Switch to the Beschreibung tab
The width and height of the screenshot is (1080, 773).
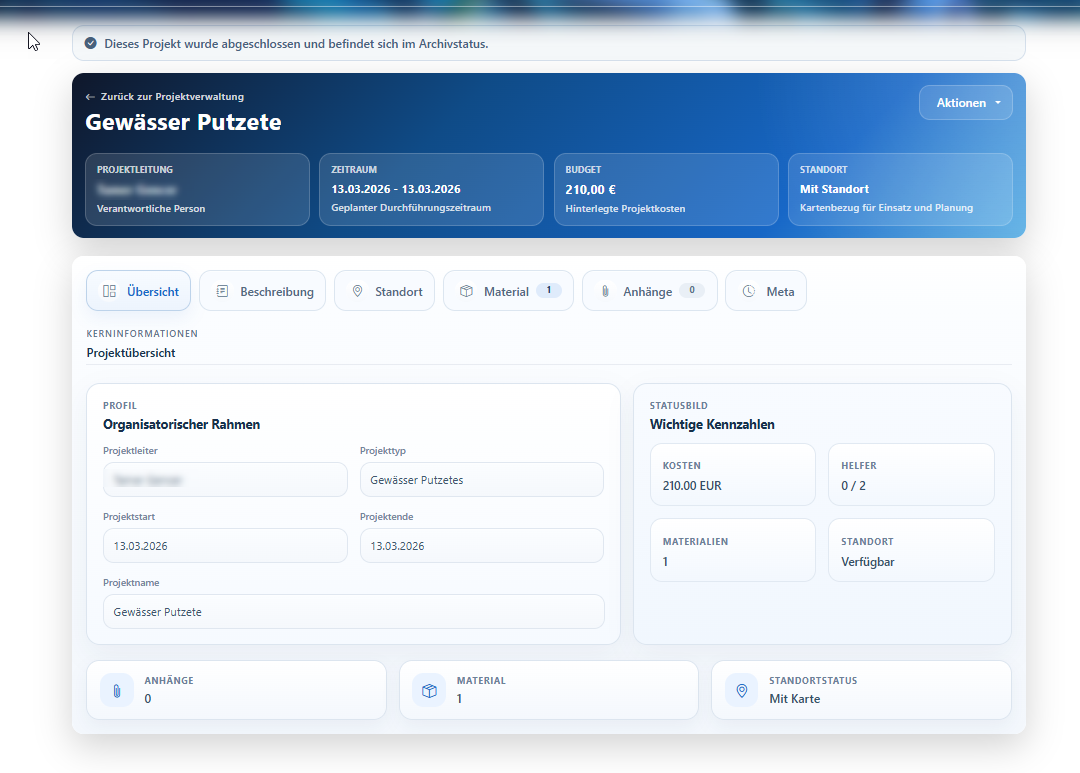click(262, 291)
